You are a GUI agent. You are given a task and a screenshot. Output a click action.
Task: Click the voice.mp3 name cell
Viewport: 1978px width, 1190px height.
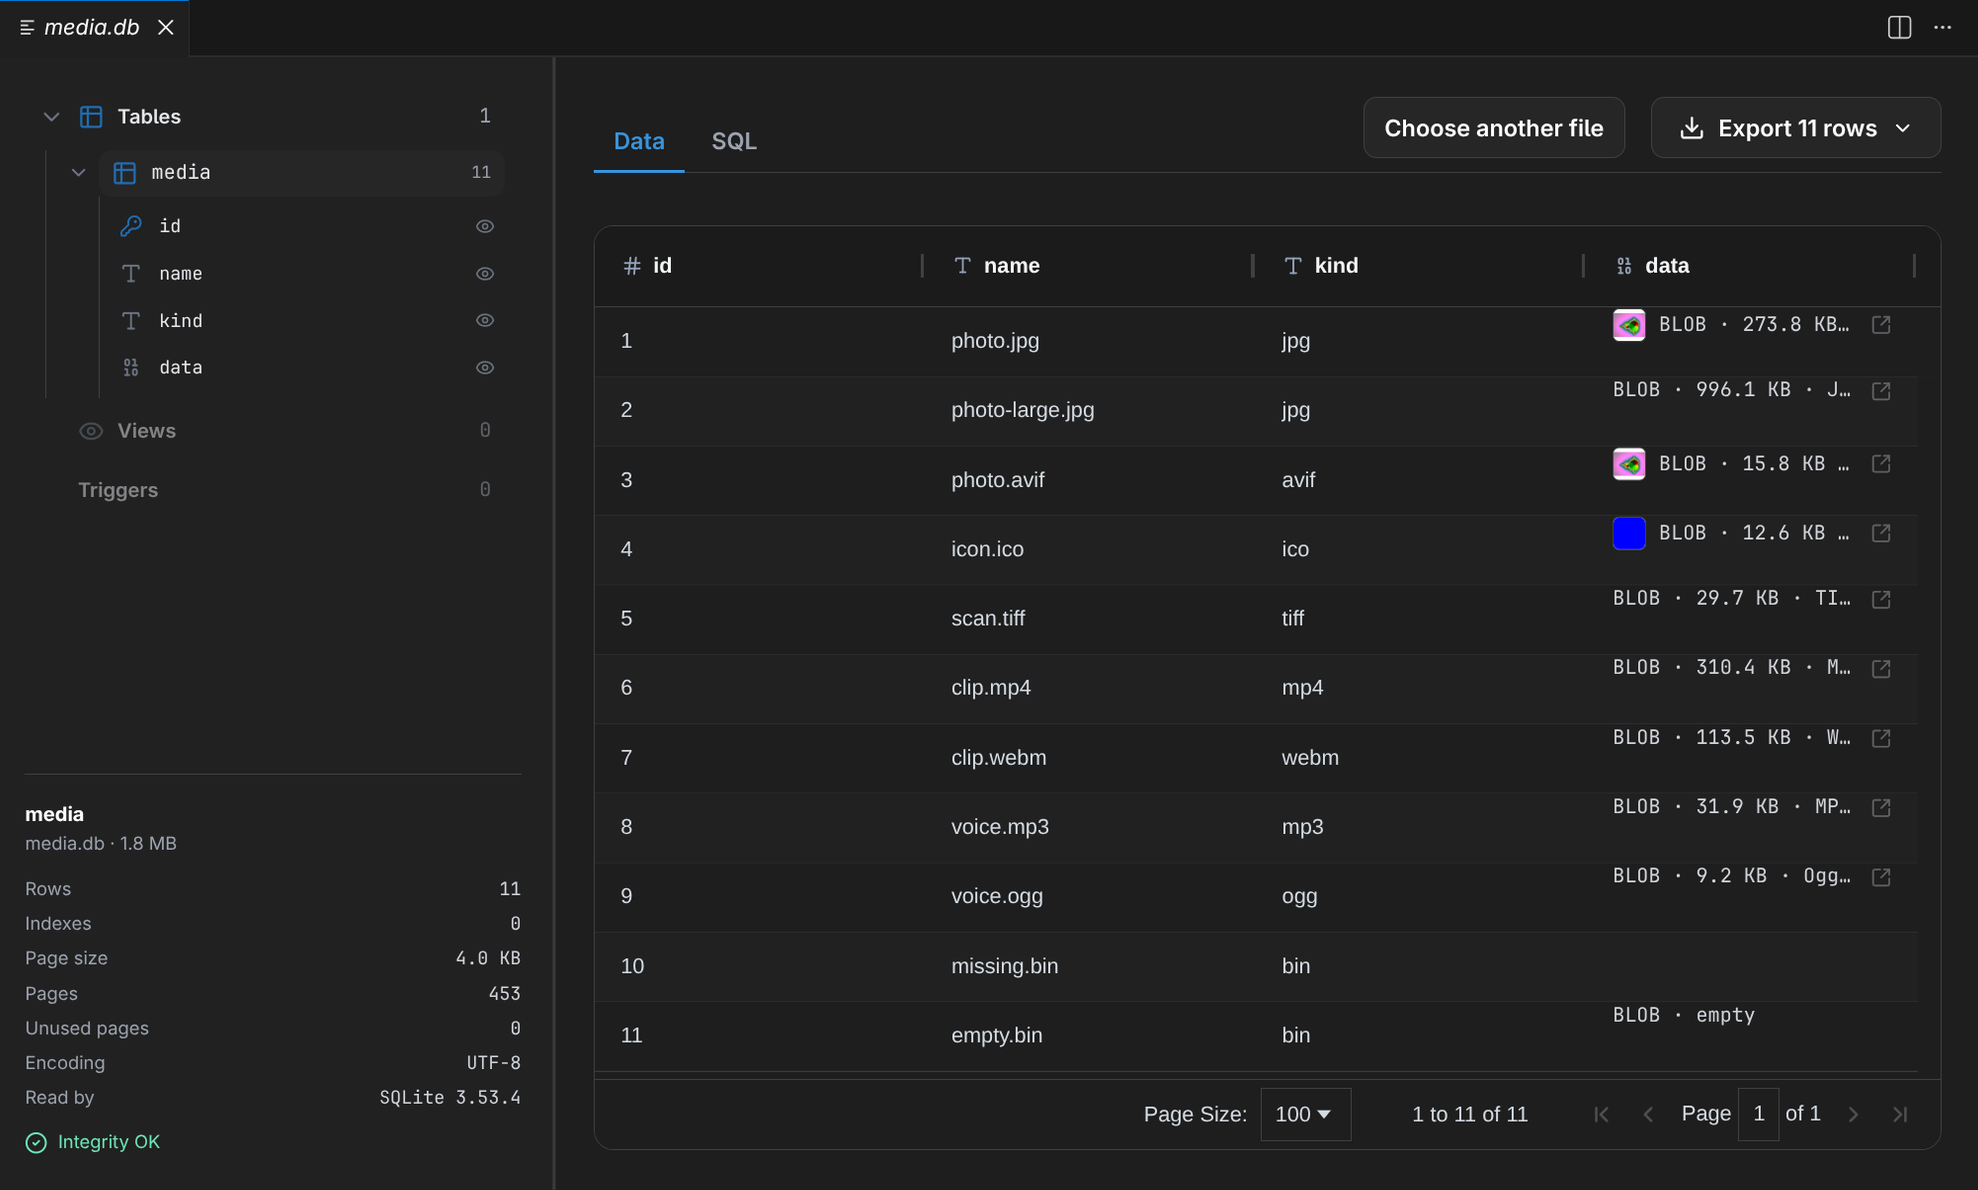click(x=1000, y=827)
